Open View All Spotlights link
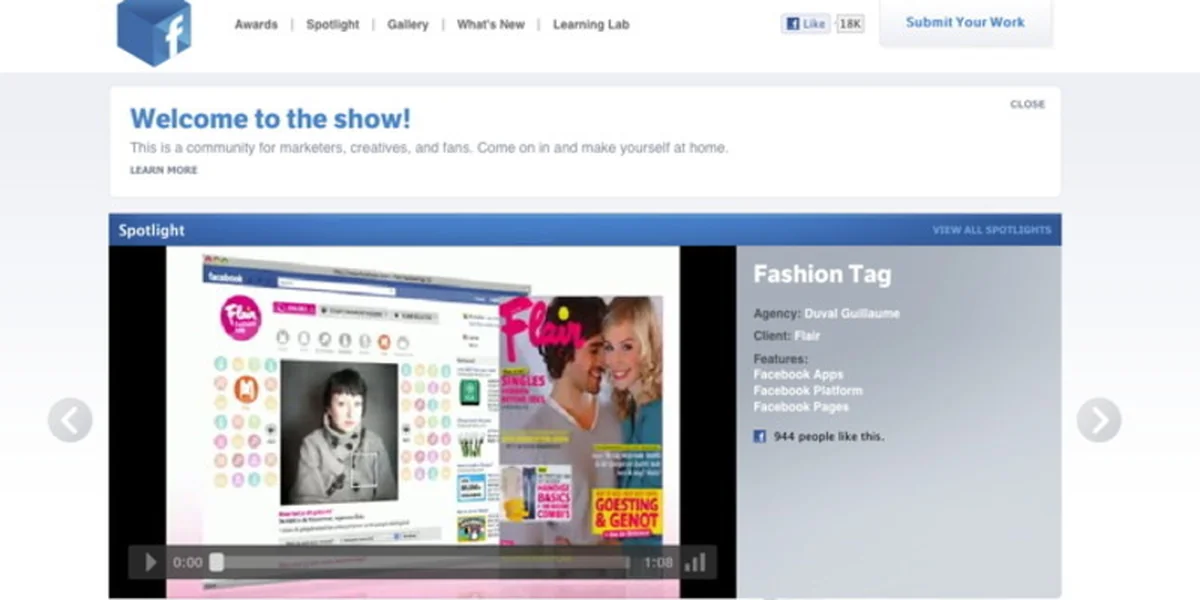The width and height of the screenshot is (1200, 600). 991,230
